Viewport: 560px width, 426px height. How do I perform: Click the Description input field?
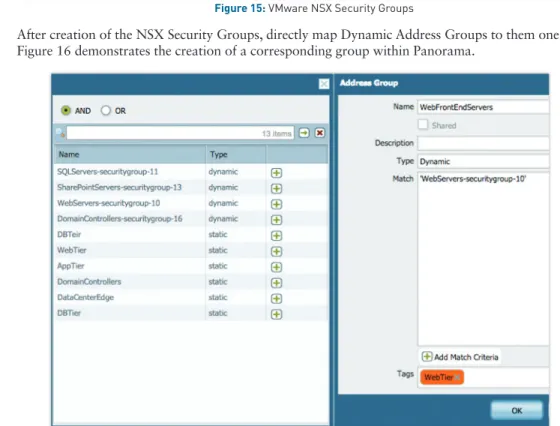point(483,143)
